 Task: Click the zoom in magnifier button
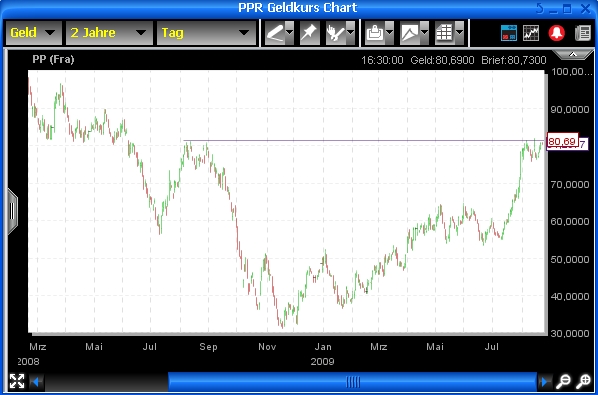[x=583, y=381]
